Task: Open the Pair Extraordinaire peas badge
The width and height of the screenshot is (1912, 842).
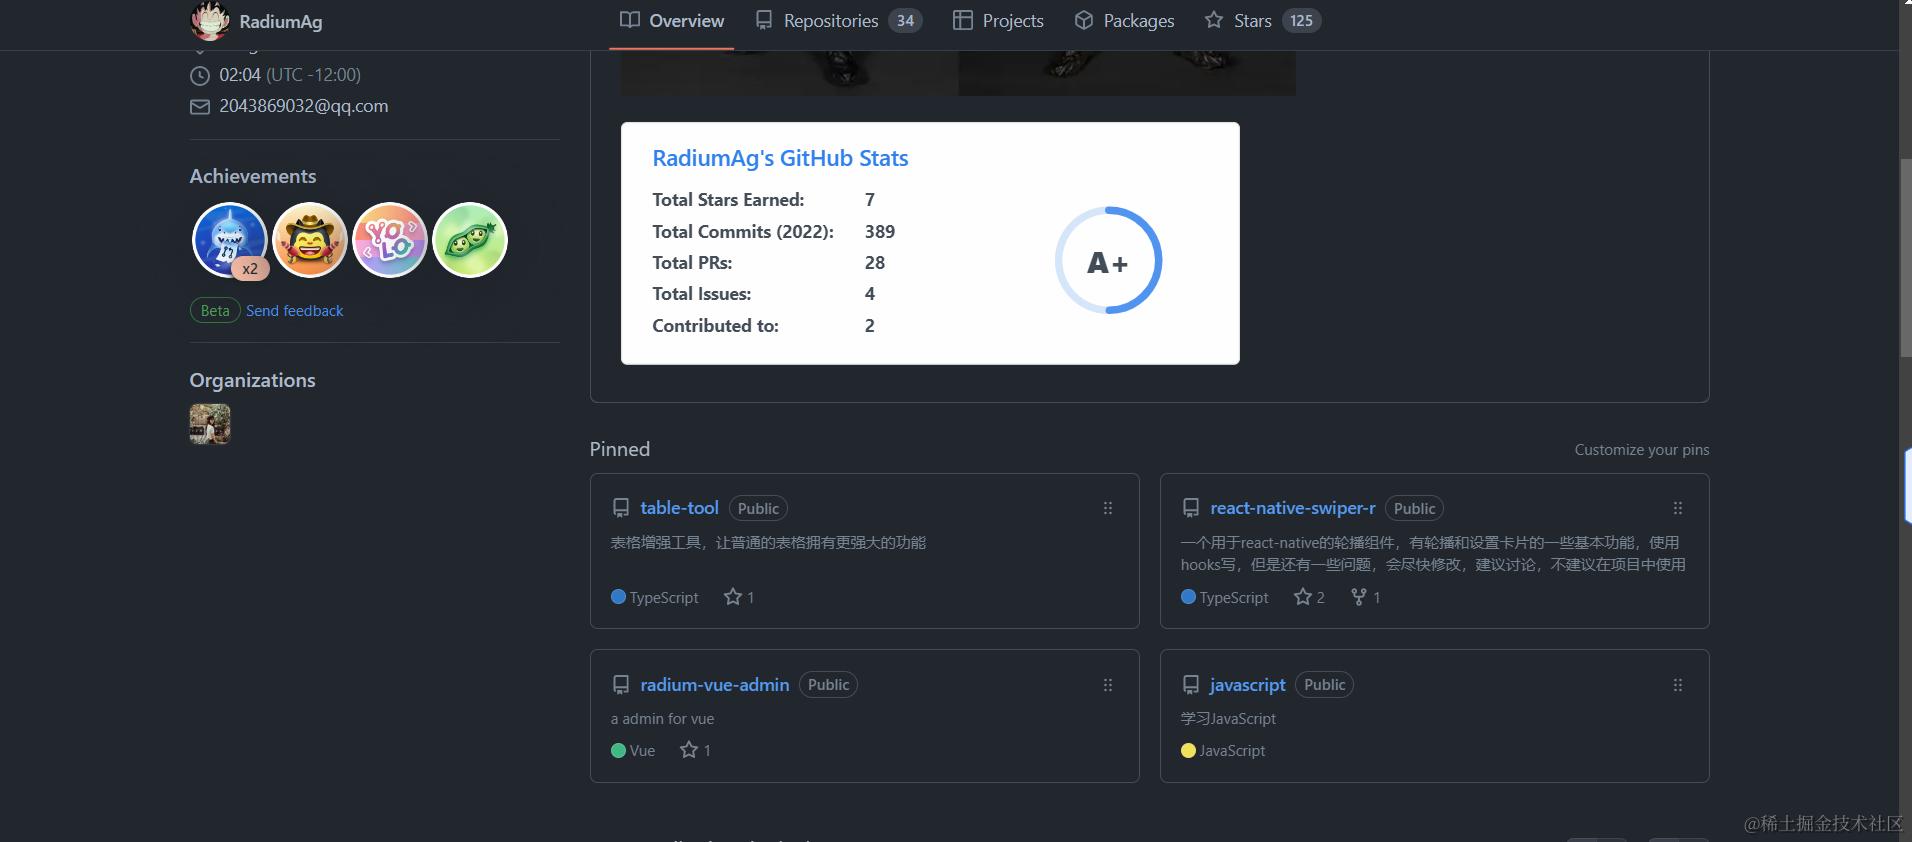Action: pyautogui.click(x=470, y=240)
